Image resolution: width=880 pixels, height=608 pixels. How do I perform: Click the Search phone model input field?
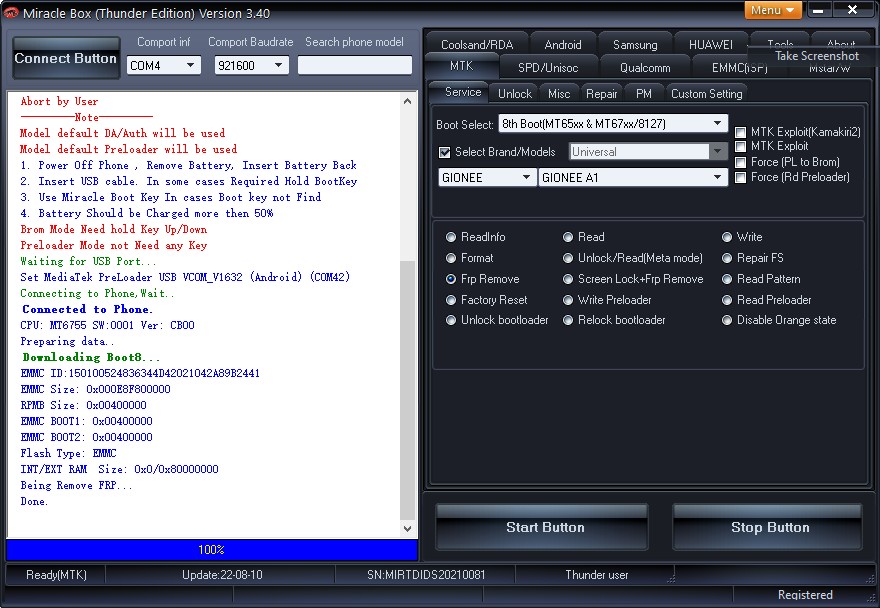355,65
